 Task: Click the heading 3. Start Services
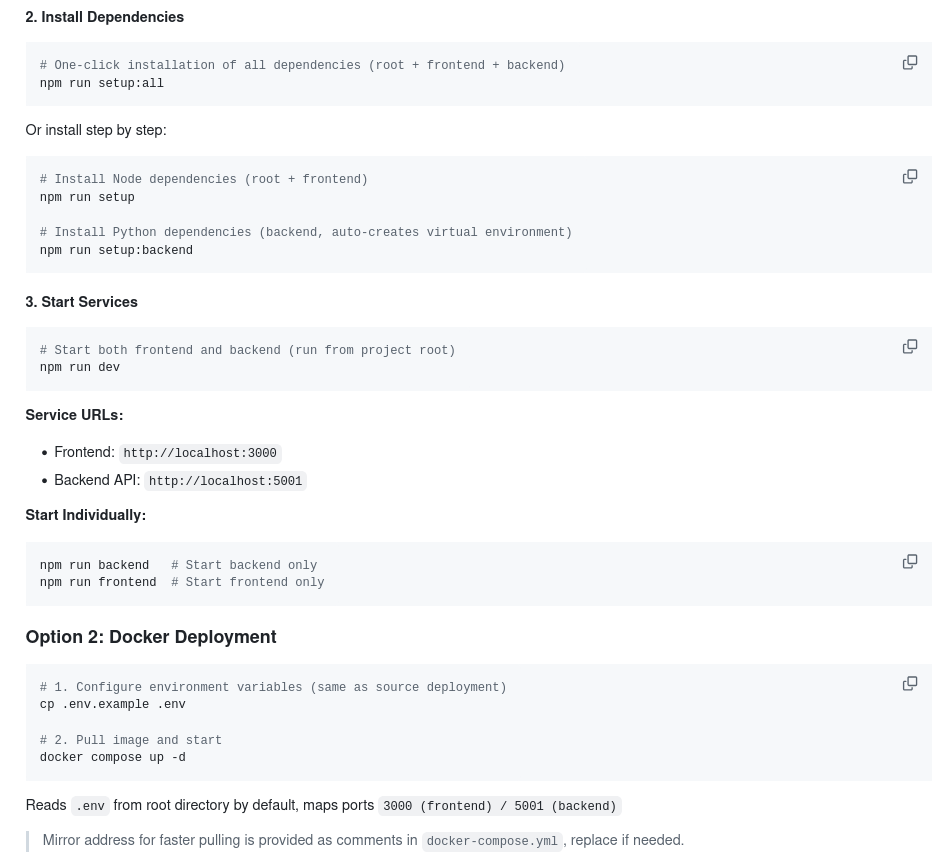tap(81, 302)
